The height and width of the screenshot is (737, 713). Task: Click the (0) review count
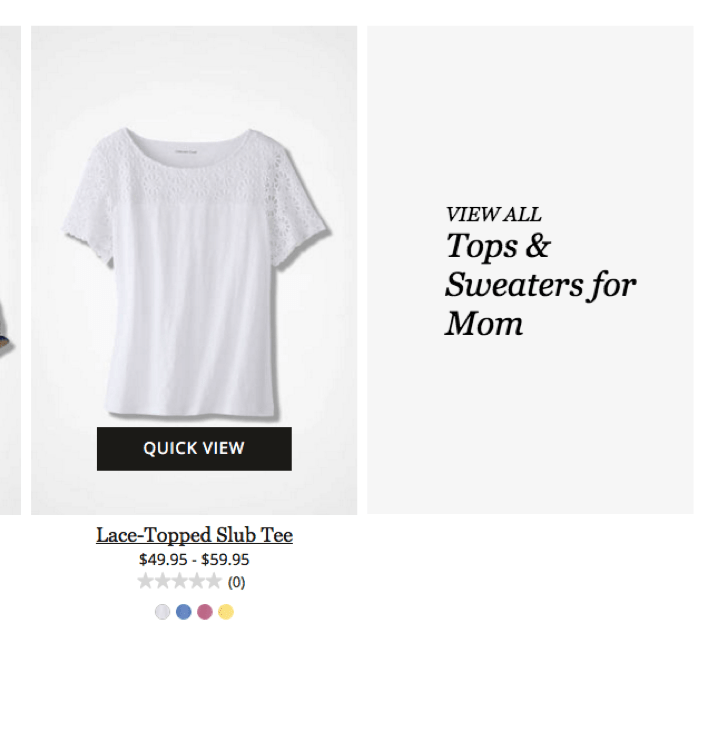tap(236, 582)
